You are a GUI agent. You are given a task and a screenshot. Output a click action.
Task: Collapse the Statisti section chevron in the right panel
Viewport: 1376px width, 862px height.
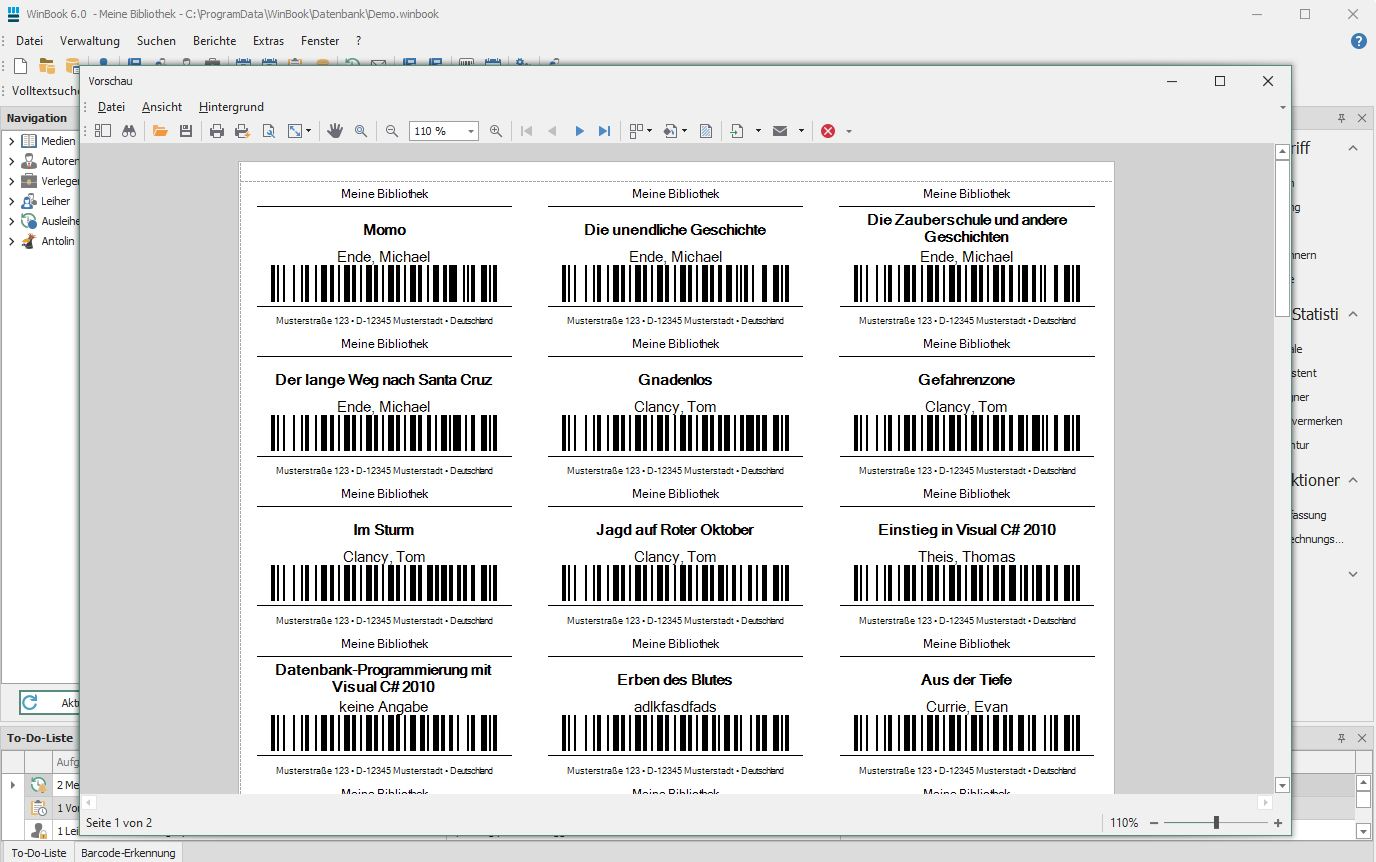(1353, 314)
